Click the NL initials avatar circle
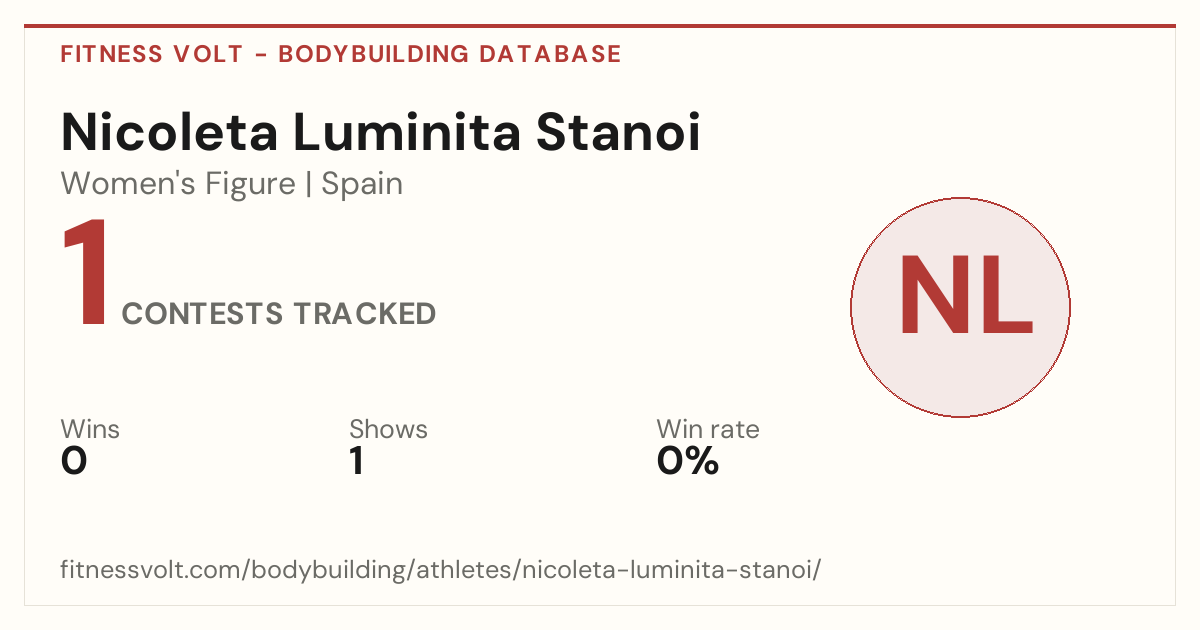This screenshot has height=630, width=1200. (x=960, y=307)
